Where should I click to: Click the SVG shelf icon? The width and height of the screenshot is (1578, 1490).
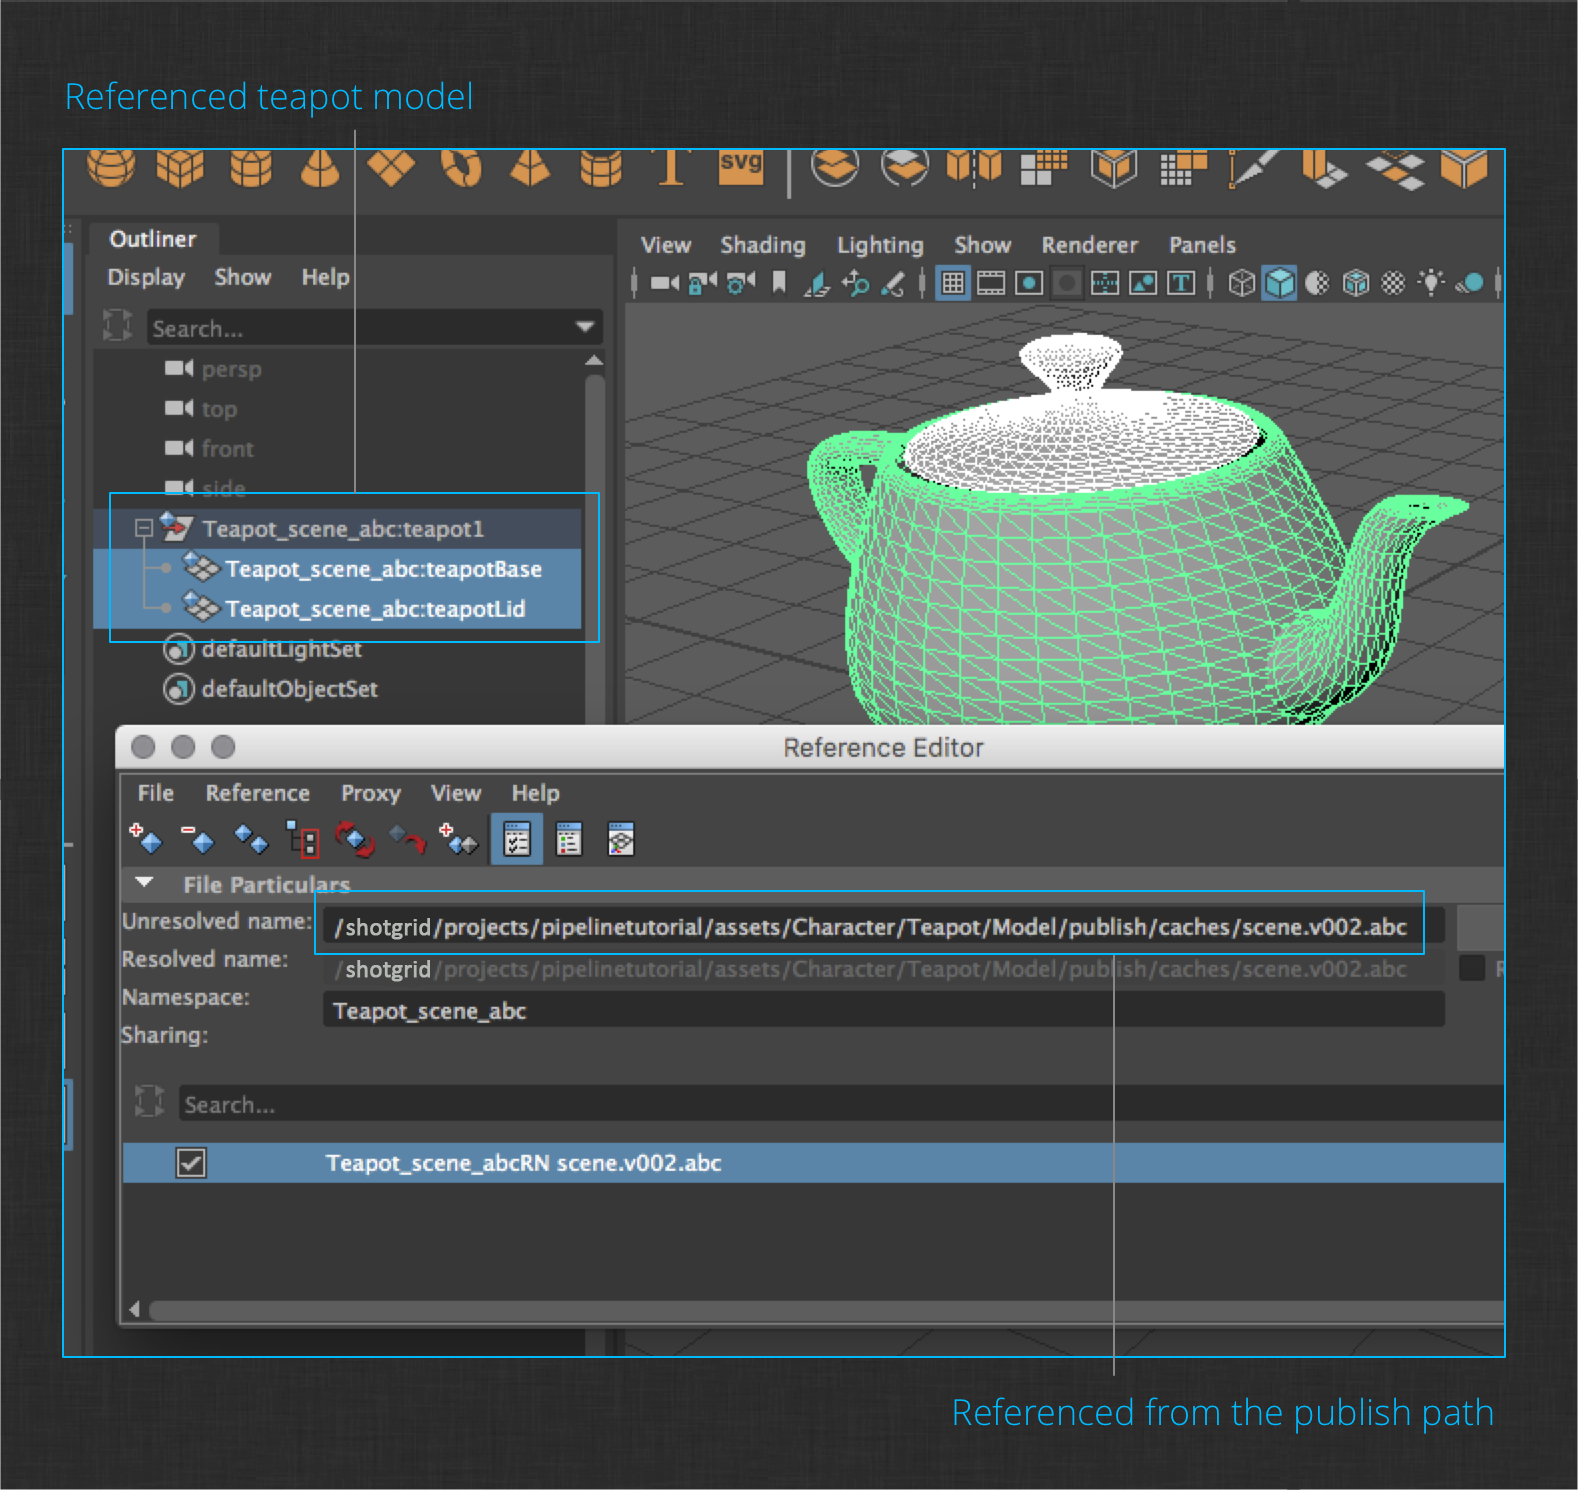[741, 167]
